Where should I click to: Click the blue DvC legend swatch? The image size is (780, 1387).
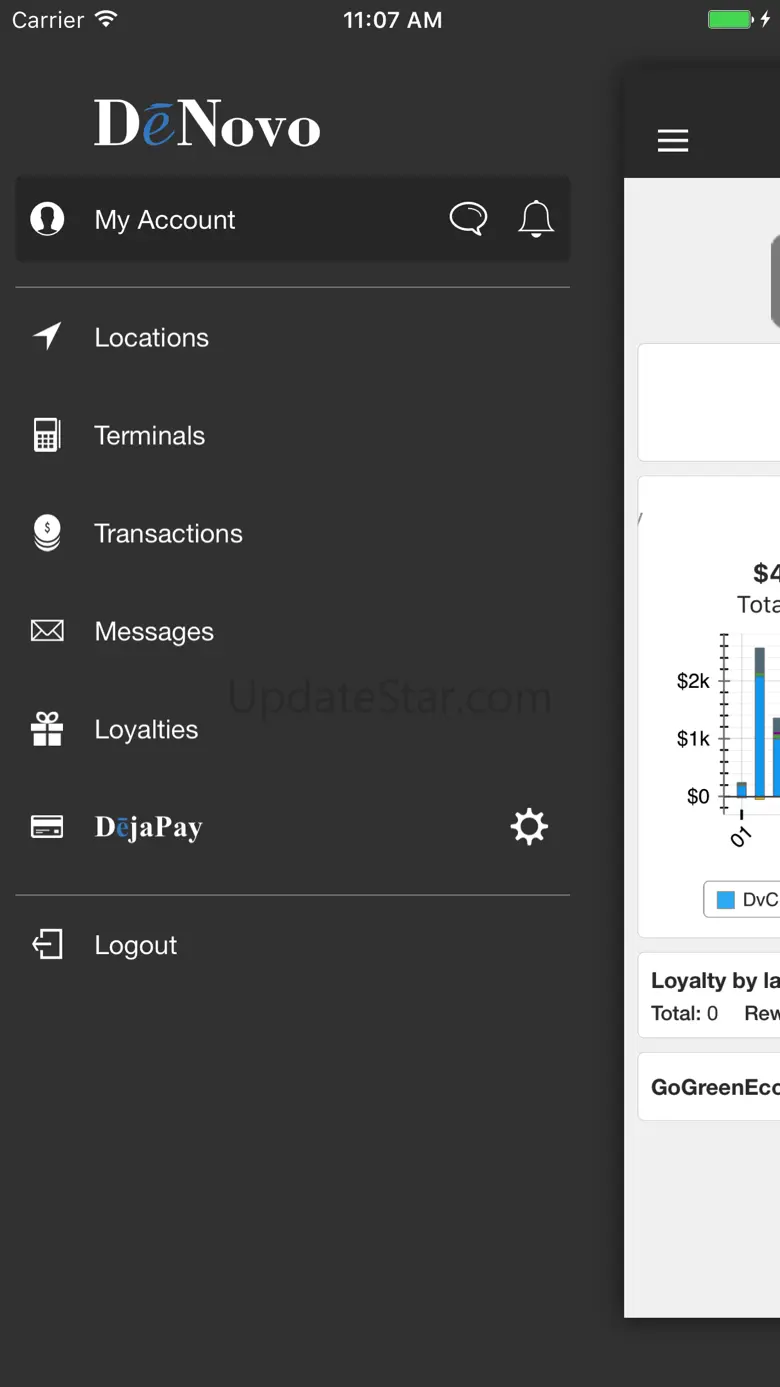tap(726, 900)
